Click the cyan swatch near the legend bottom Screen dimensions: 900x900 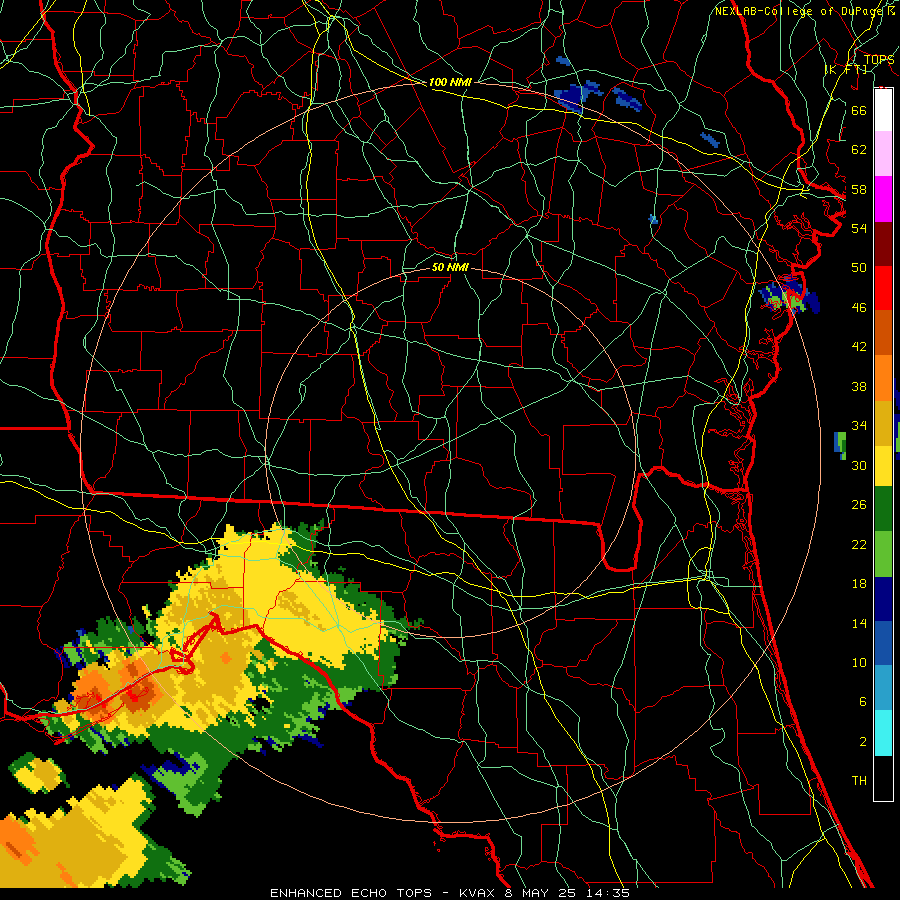(x=883, y=733)
